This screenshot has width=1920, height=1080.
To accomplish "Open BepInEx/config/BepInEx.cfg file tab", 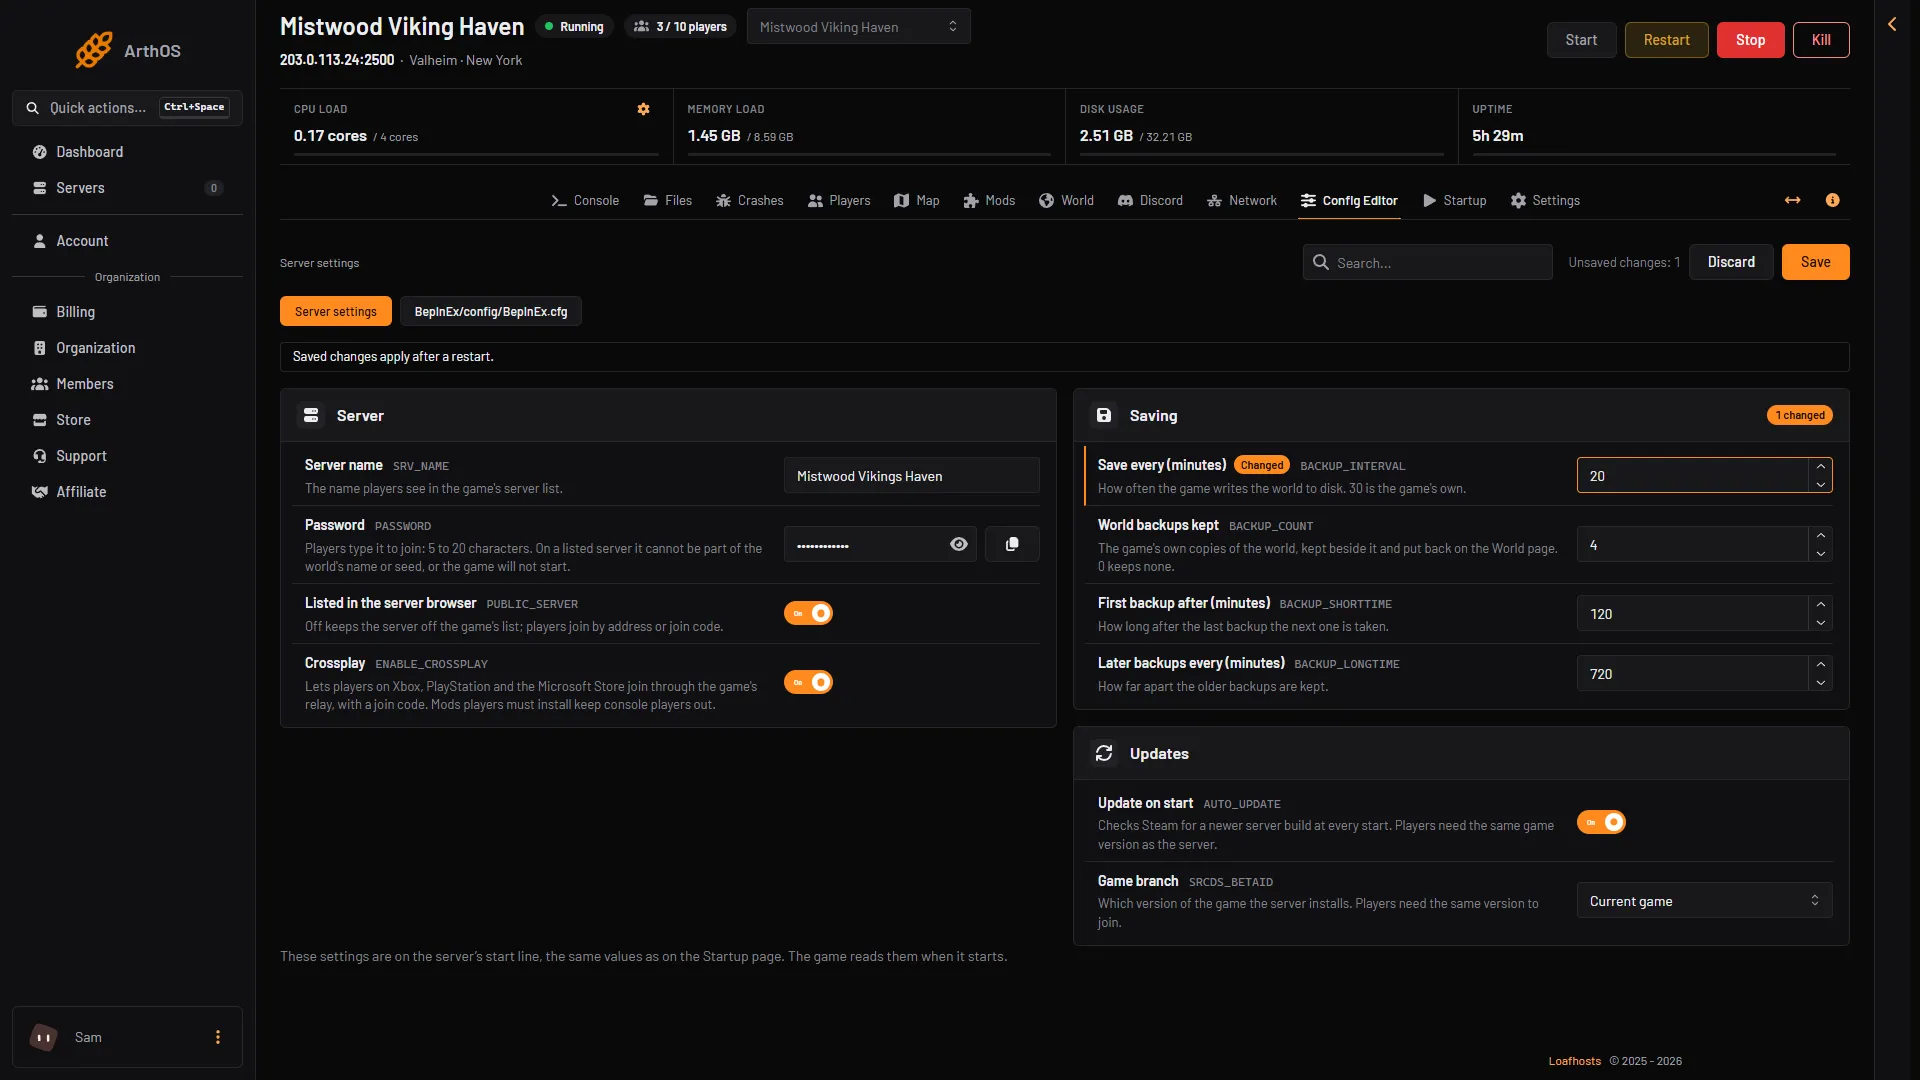I will tap(490, 311).
